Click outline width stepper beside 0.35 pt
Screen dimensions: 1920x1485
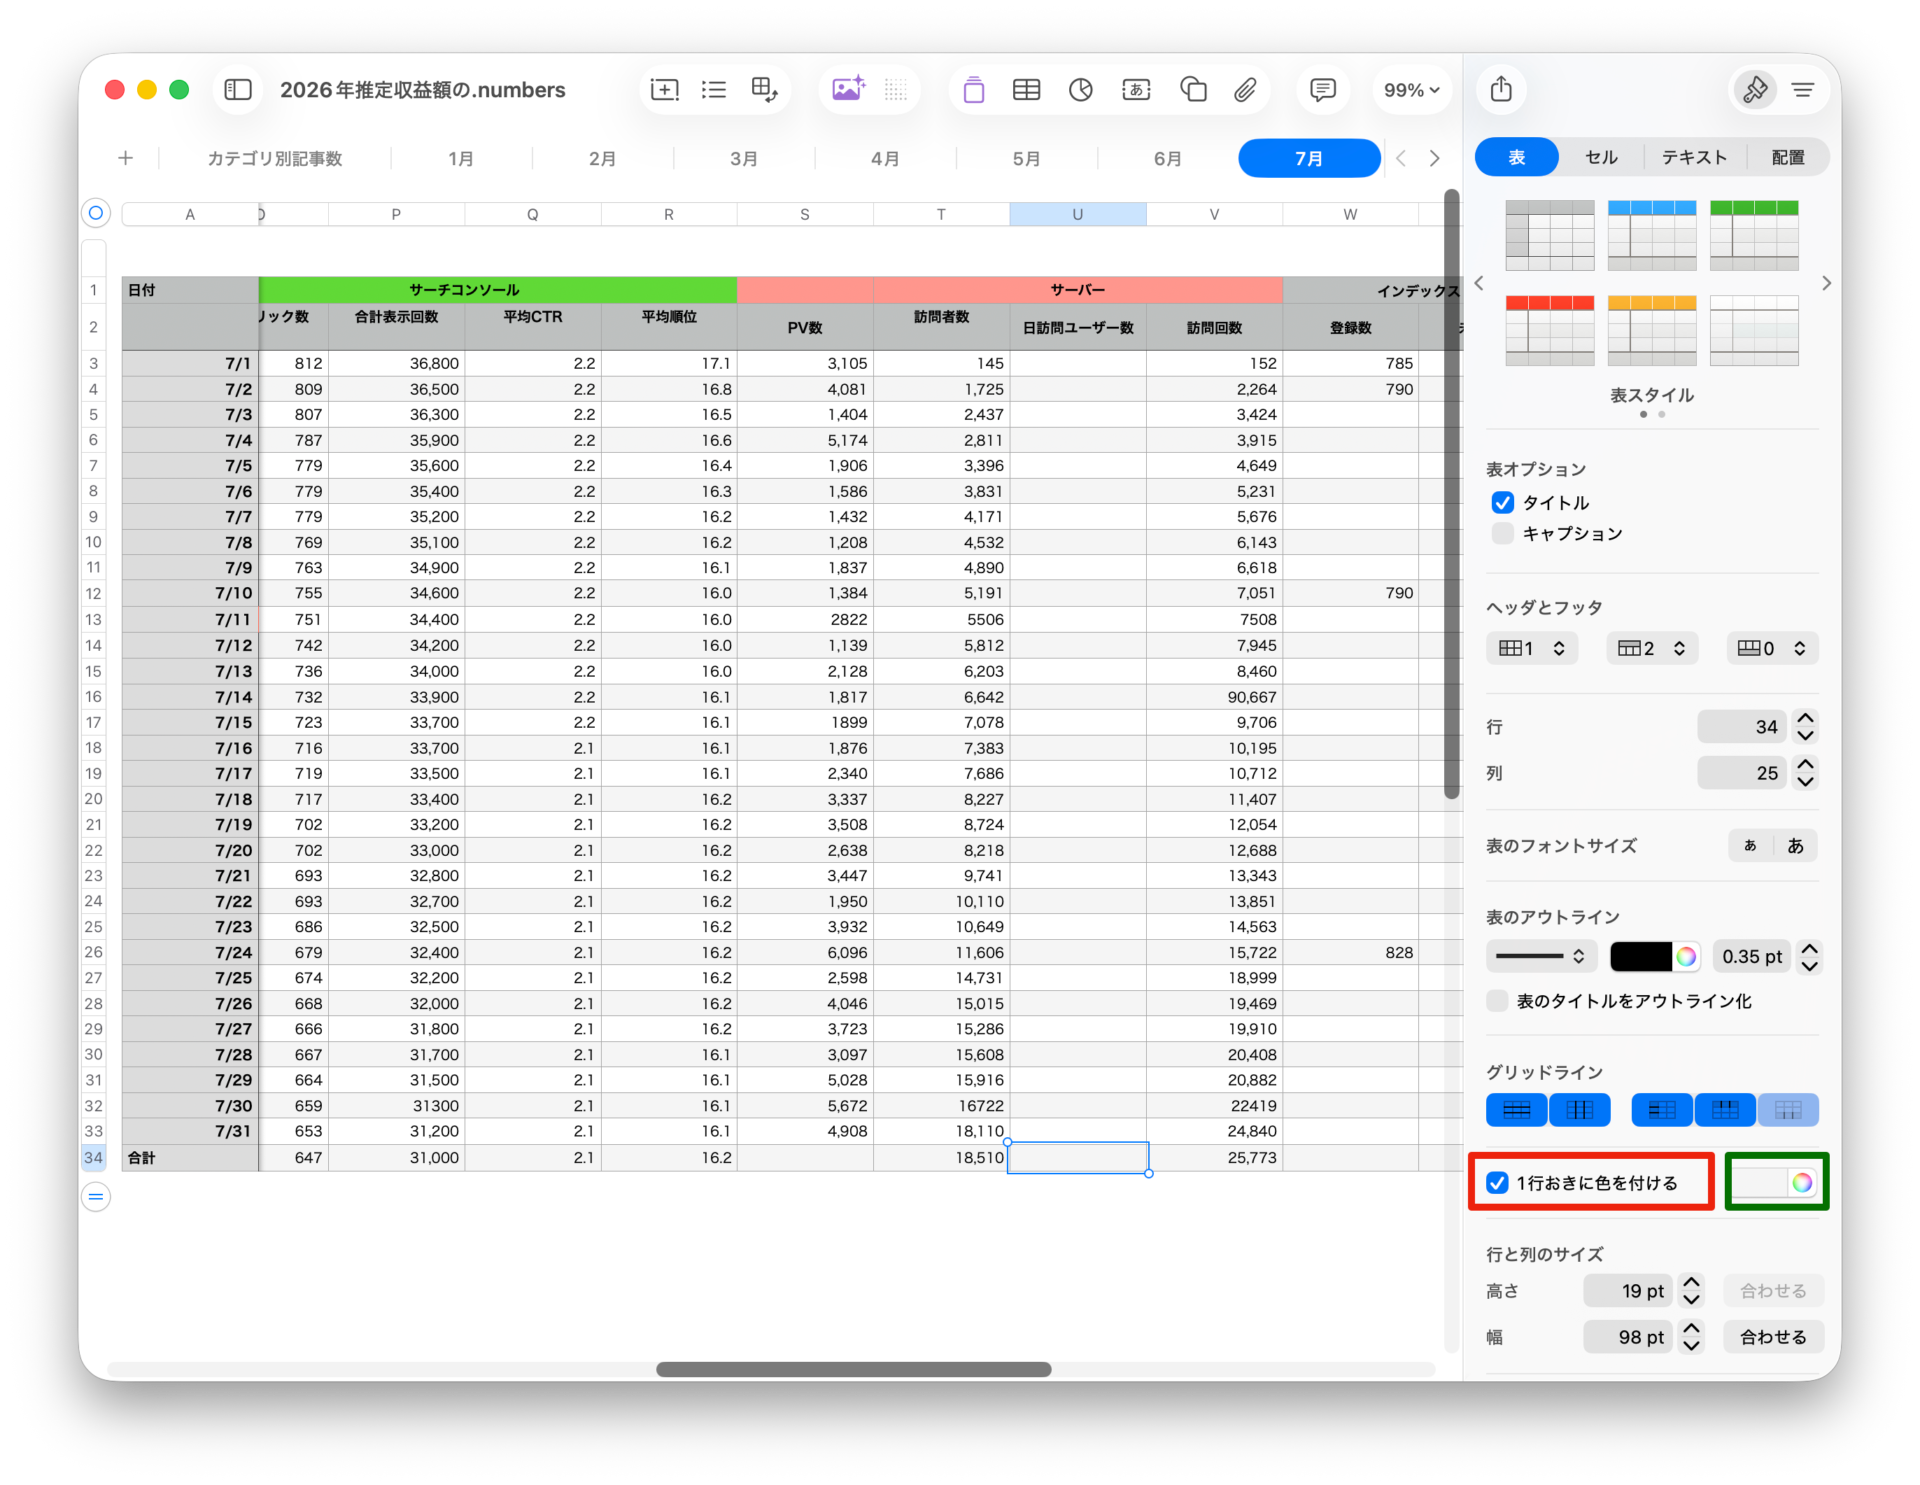click(x=1809, y=957)
